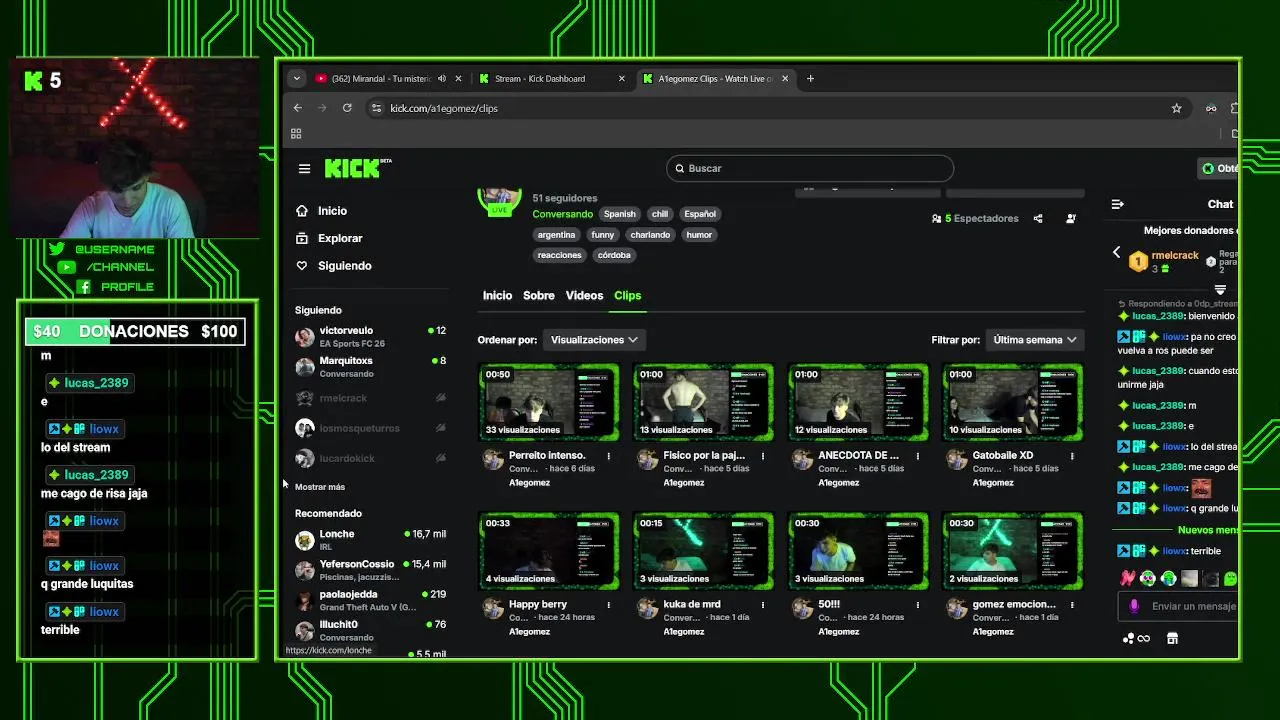
Task: Play the 'Gatobaile XD' clip thumbnail
Action: (x=1012, y=402)
